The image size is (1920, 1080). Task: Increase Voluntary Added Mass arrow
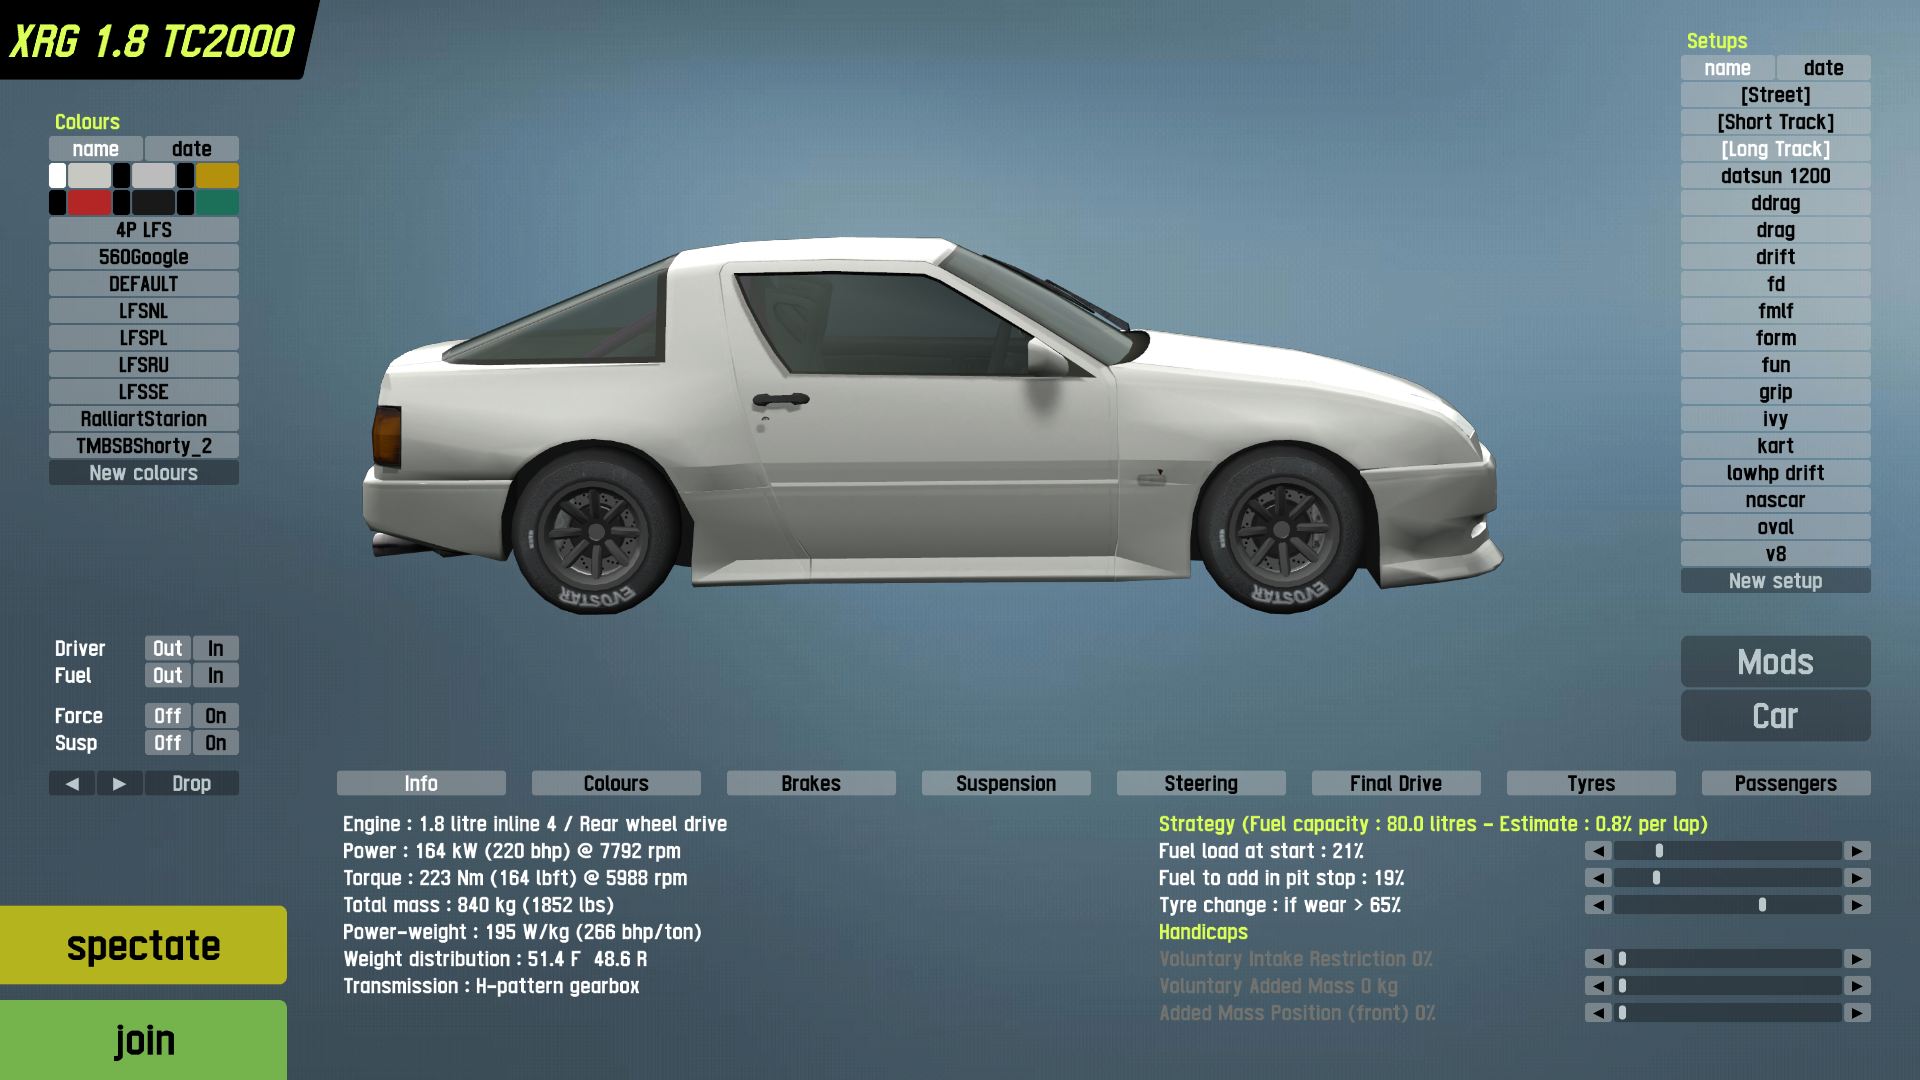[1857, 986]
